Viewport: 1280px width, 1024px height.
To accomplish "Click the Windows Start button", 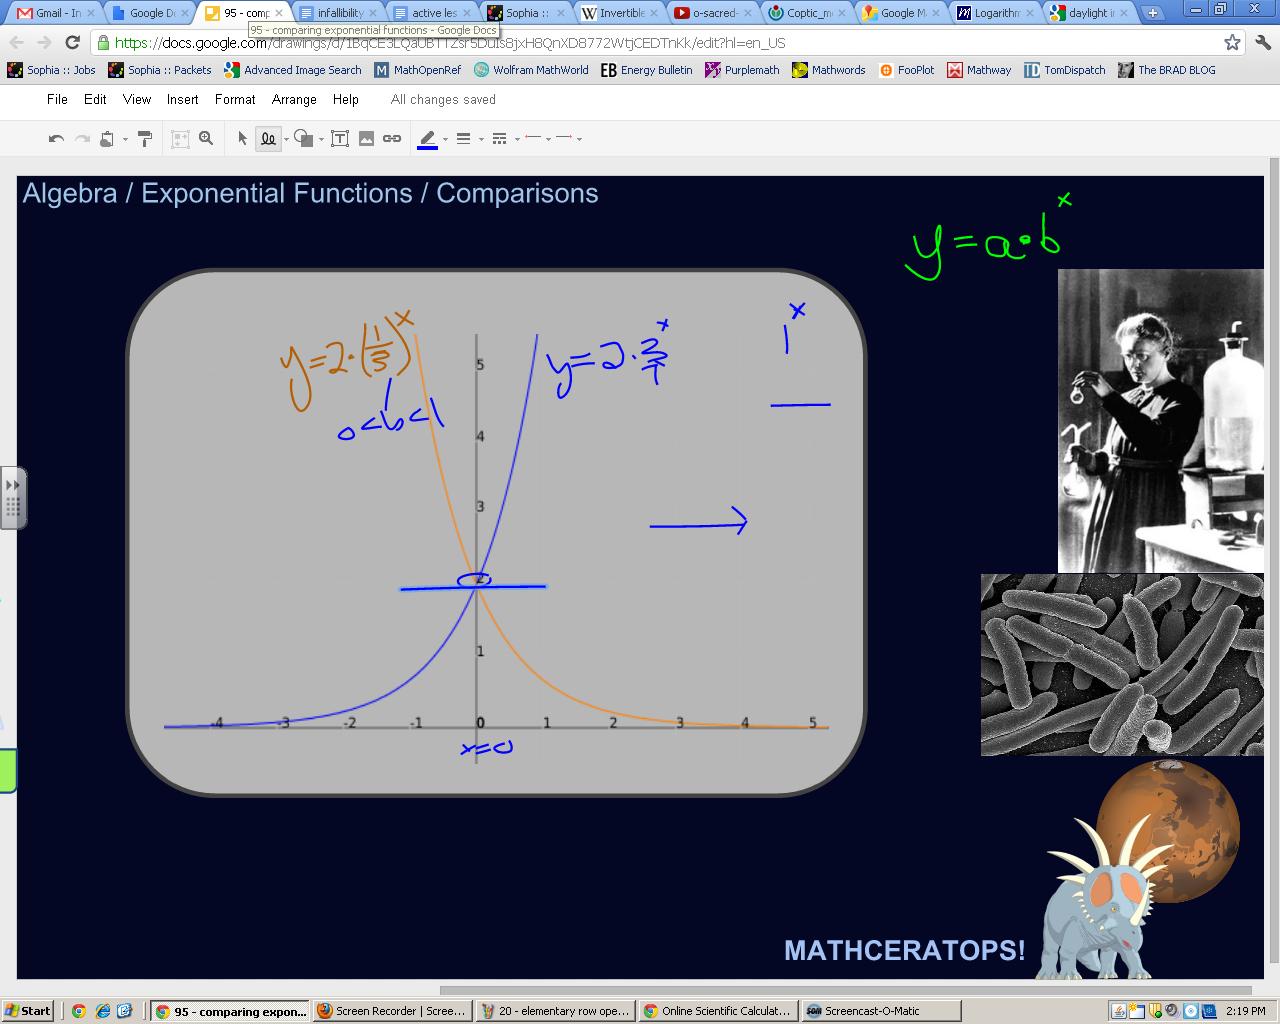I will click(x=28, y=1011).
